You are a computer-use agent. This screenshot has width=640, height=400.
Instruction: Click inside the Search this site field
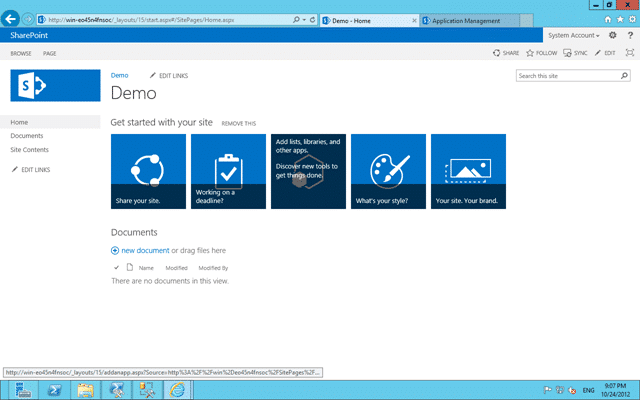[568, 76]
